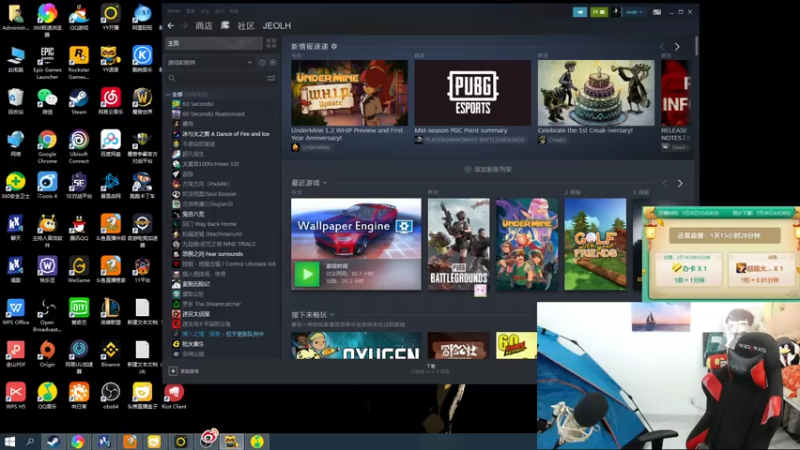The width and height of the screenshot is (800, 450).
Task: Open the Oxygen Not Included card
Action: click(x=356, y=345)
